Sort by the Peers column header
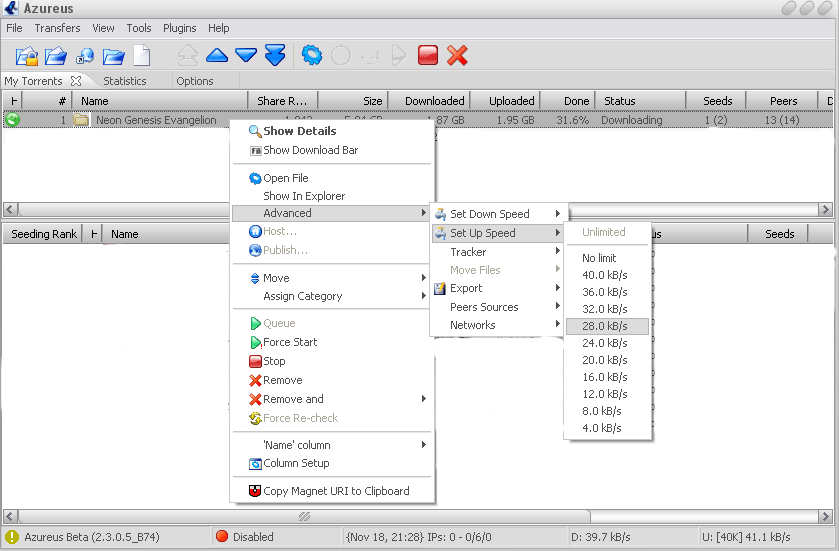This screenshot has width=839, height=551. pos(782,101)
